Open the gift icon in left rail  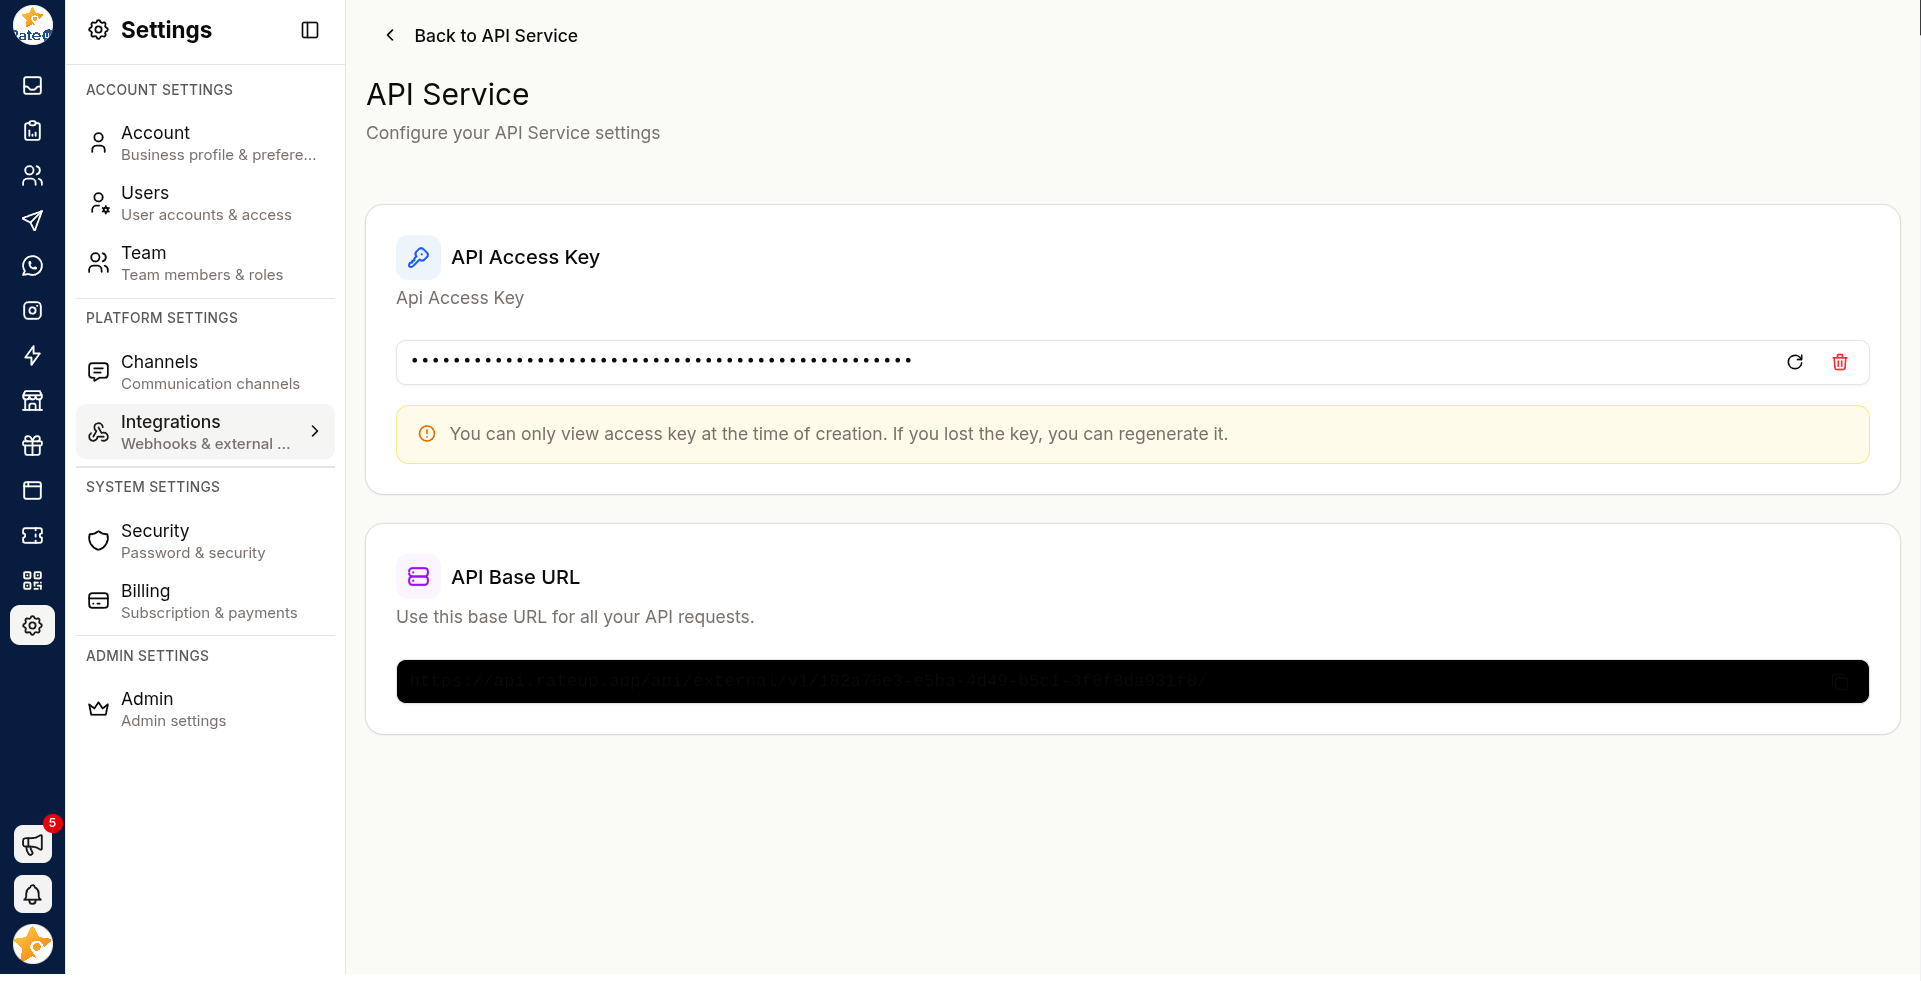(33, 446)
